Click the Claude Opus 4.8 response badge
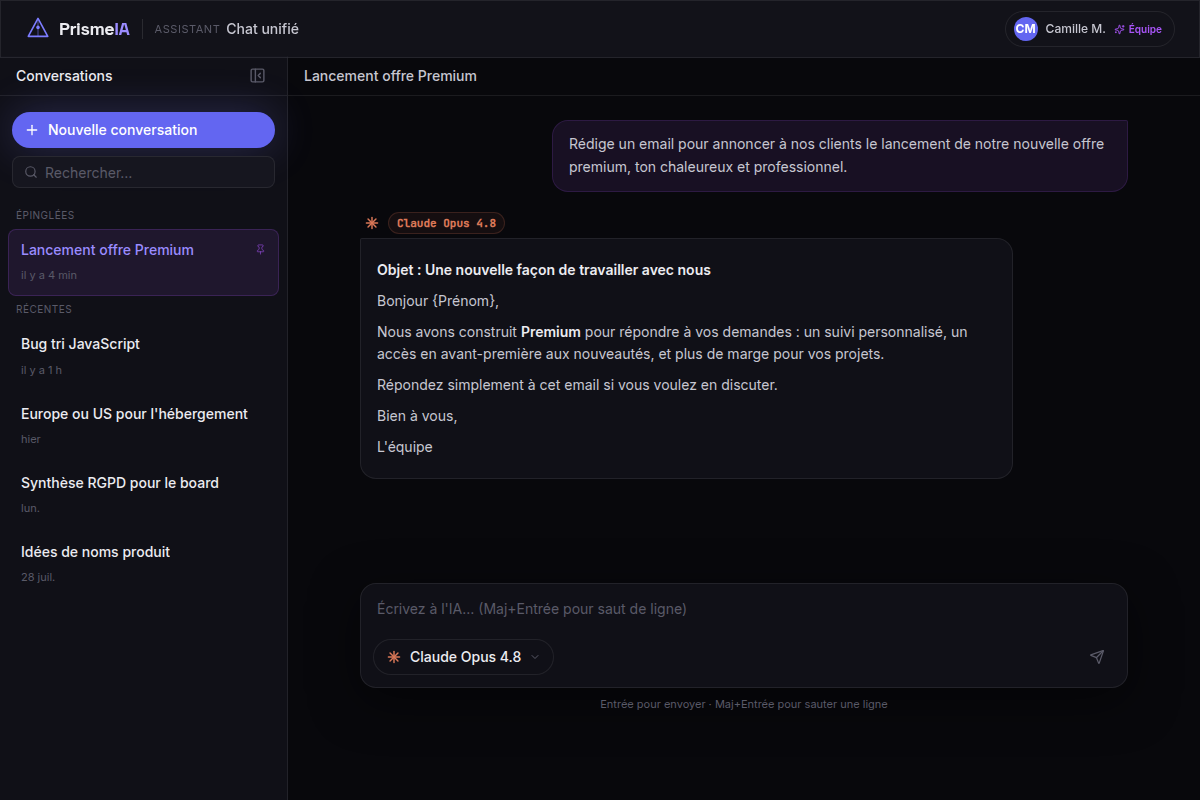 tap(446, 223)
